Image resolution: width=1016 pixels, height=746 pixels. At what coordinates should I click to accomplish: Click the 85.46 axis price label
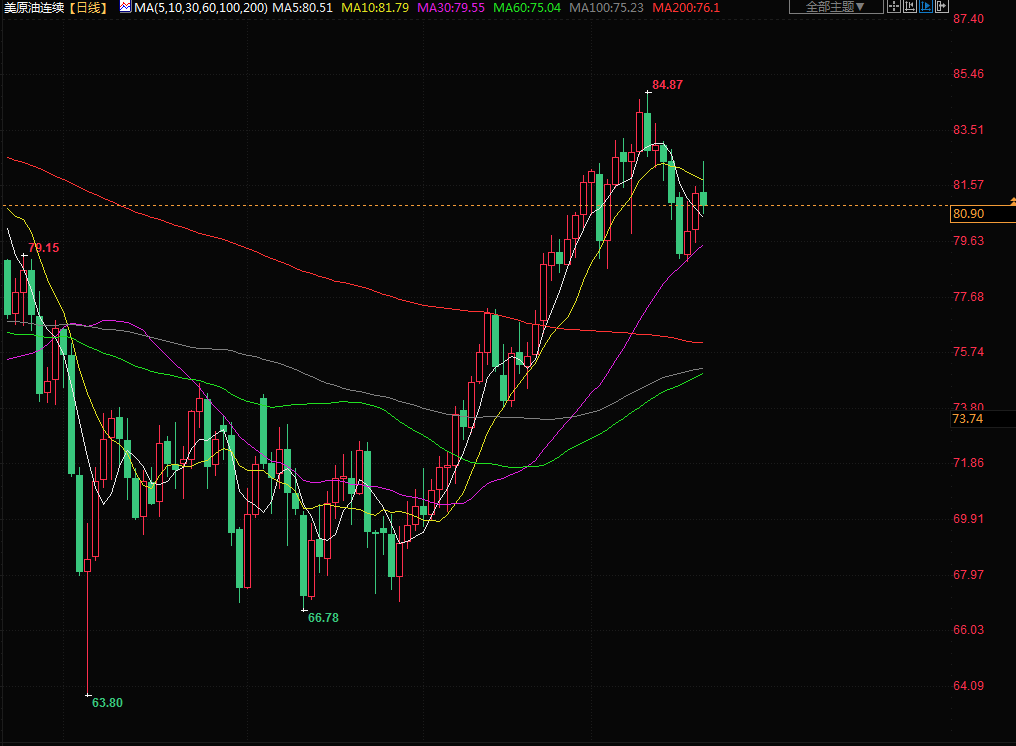[968, 74]
